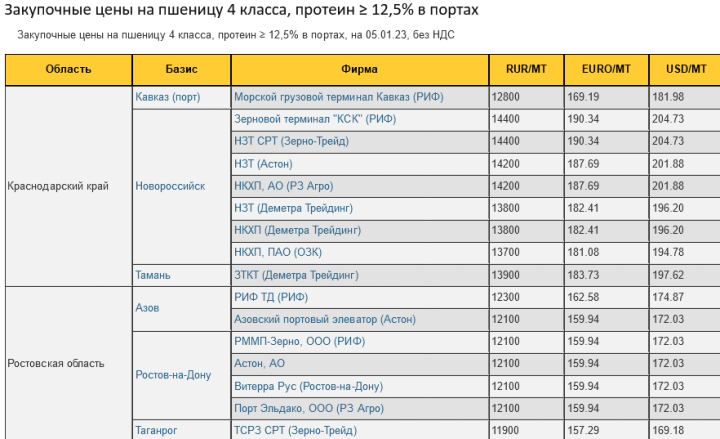The width and height of the screenshot is (720, 439).
Task: Open НКХП, АО (РЗ Агро) link
Action: [x=290, y=186]
